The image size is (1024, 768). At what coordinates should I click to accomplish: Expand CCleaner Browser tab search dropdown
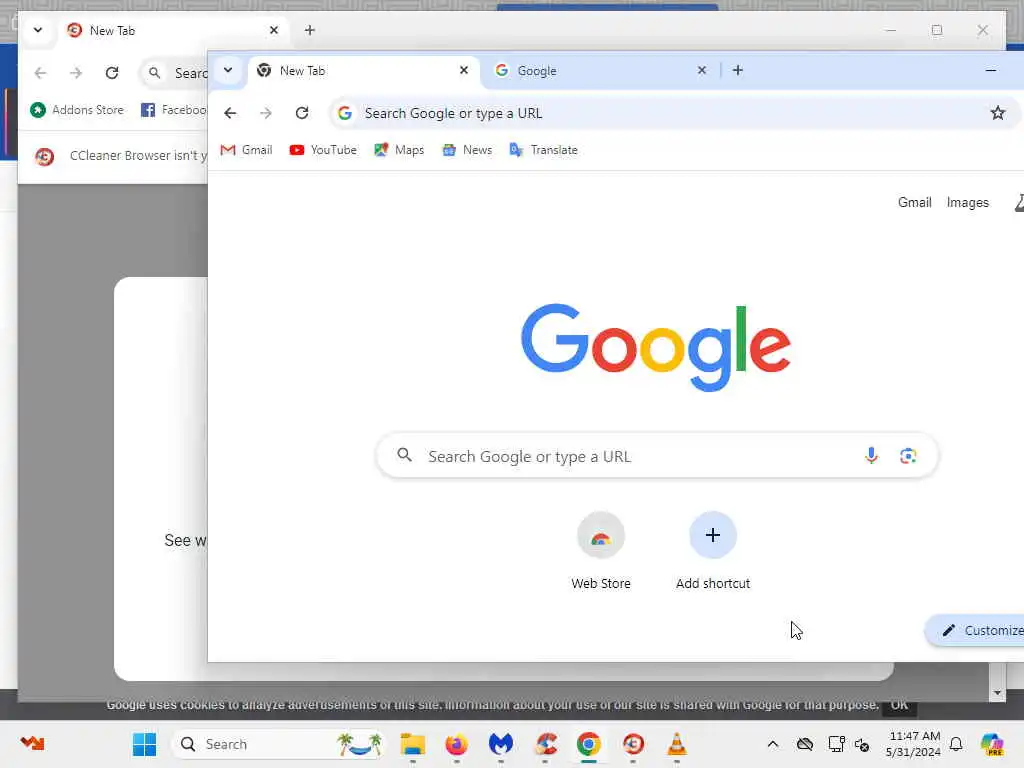(x=38, y=30)
